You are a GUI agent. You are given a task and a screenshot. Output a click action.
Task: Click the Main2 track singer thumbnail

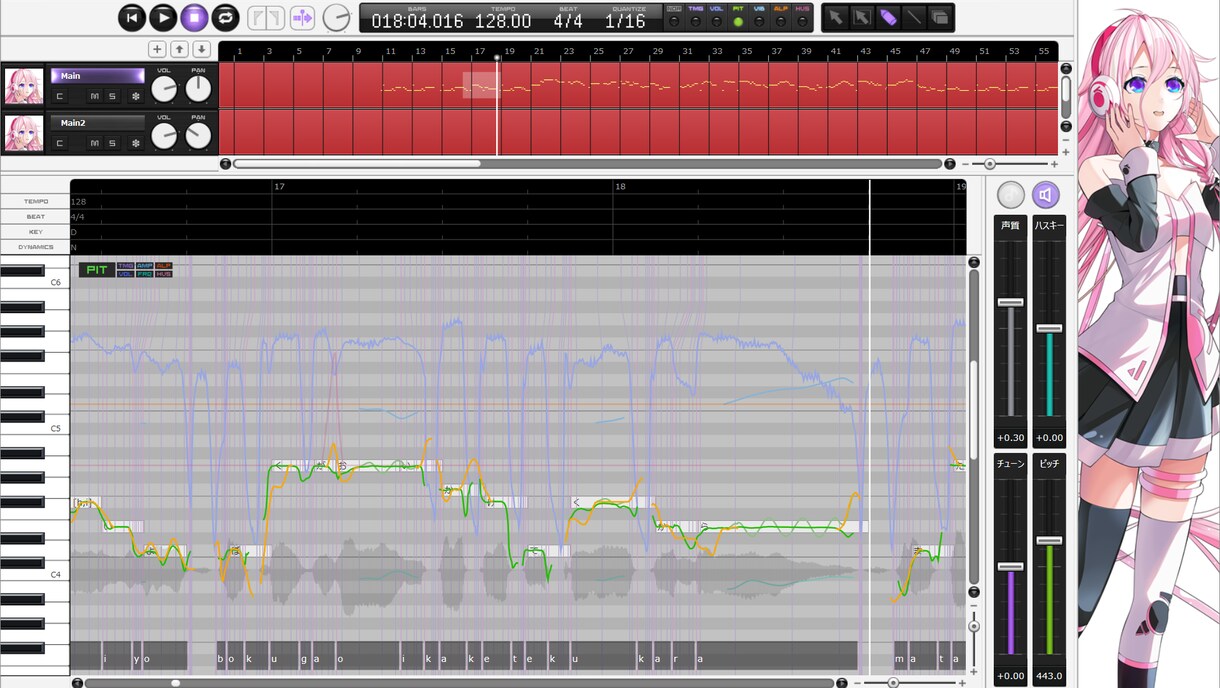point(24,133)
